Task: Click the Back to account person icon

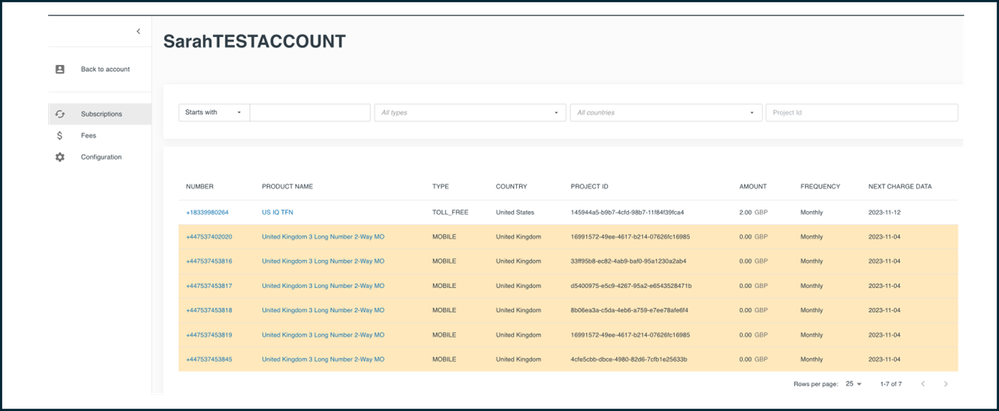Action: coord(60,69)
